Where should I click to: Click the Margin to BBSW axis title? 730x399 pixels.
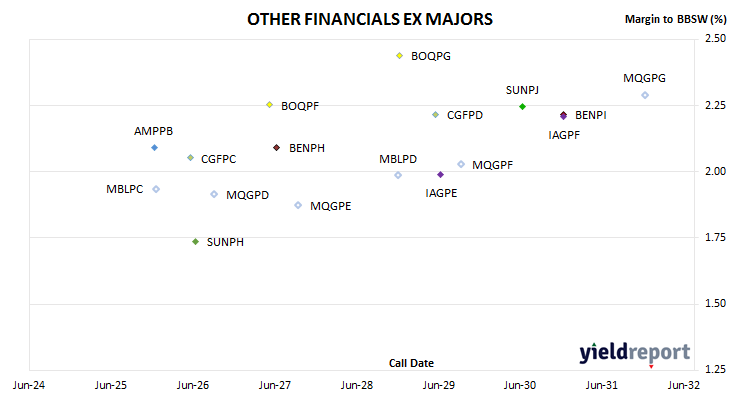coord(676,19)
